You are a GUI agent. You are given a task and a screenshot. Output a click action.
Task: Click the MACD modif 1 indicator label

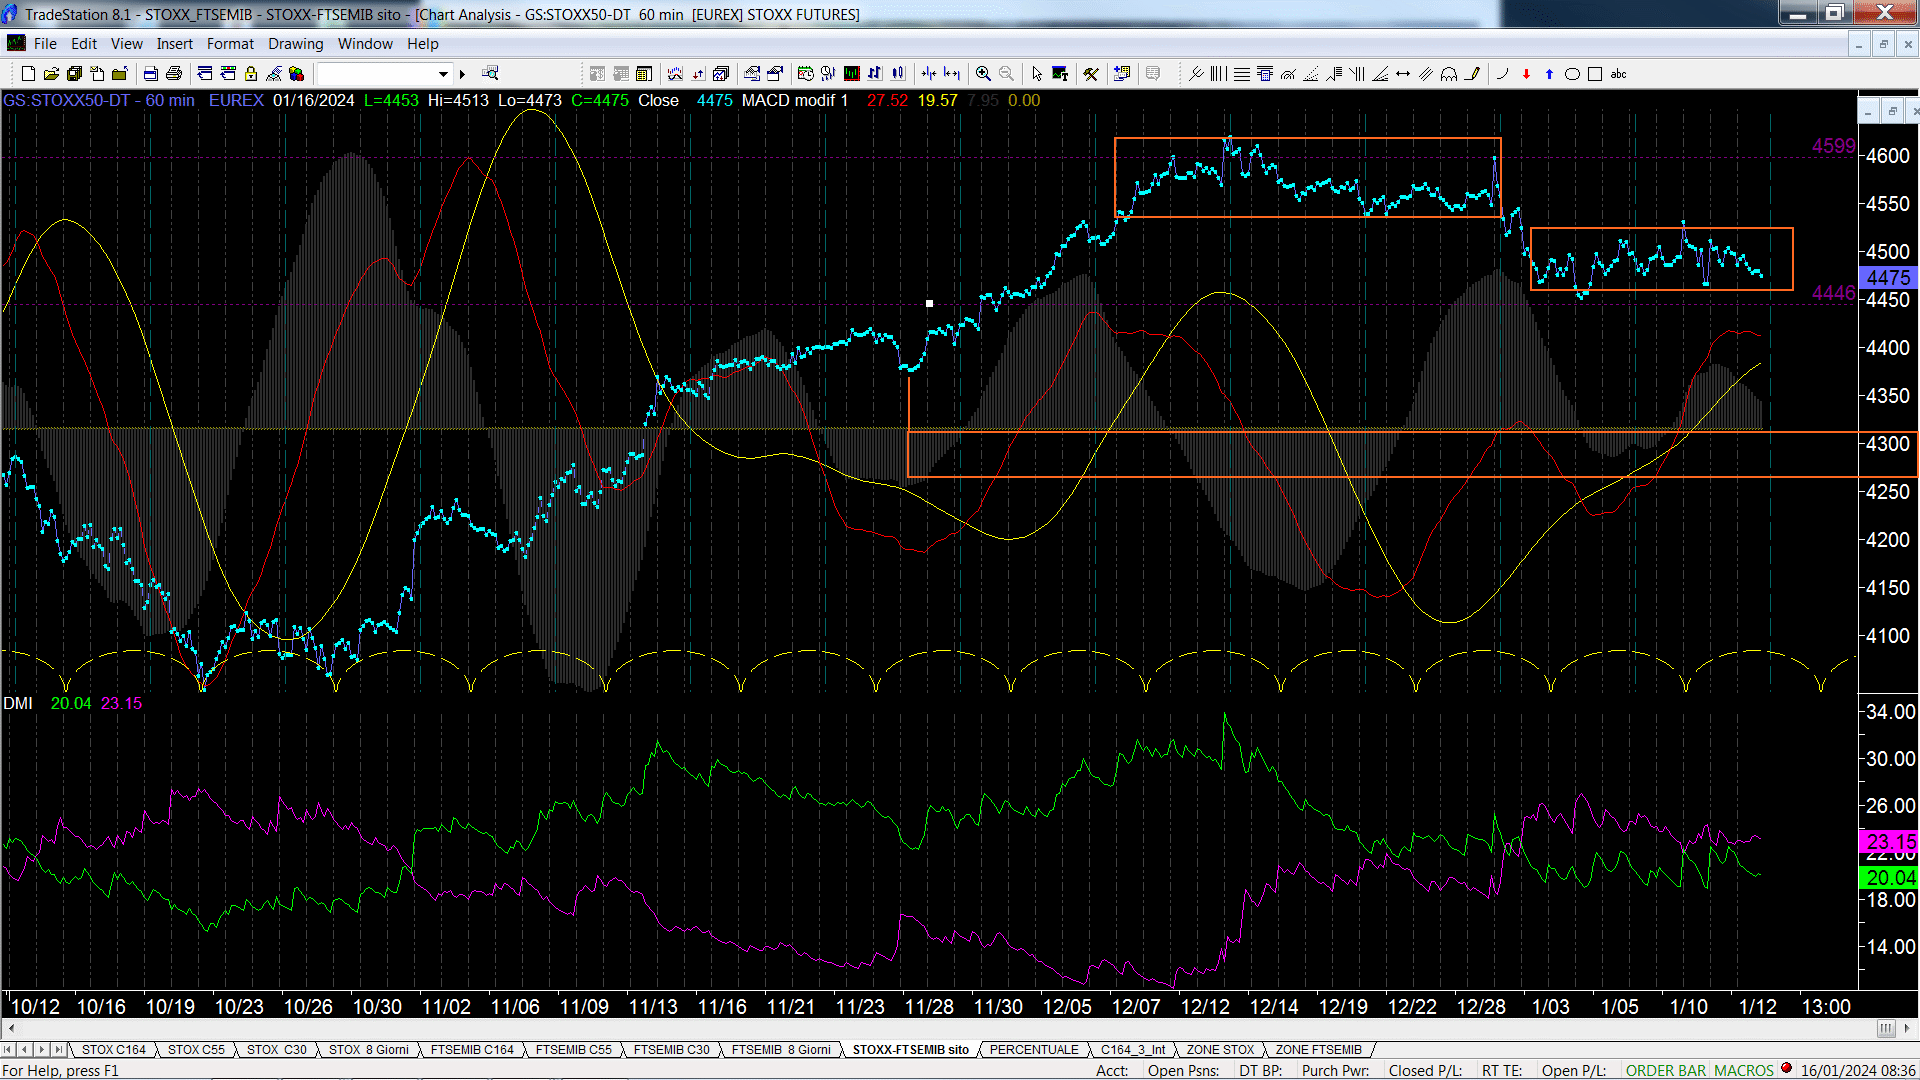(x=795, y=100)
